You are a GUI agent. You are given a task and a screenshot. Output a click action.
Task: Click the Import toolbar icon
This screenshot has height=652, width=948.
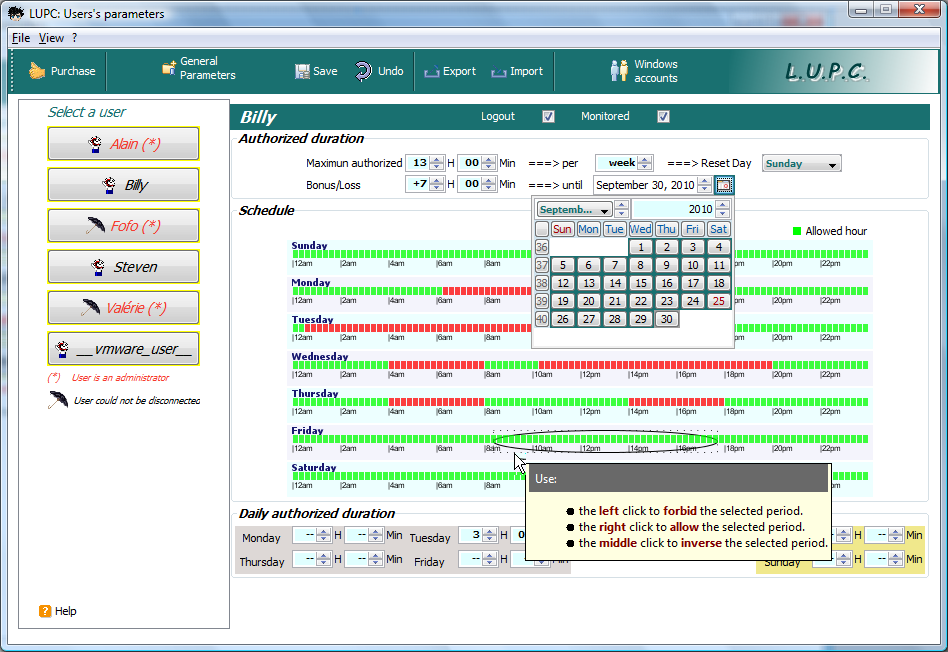click(499, 72)
